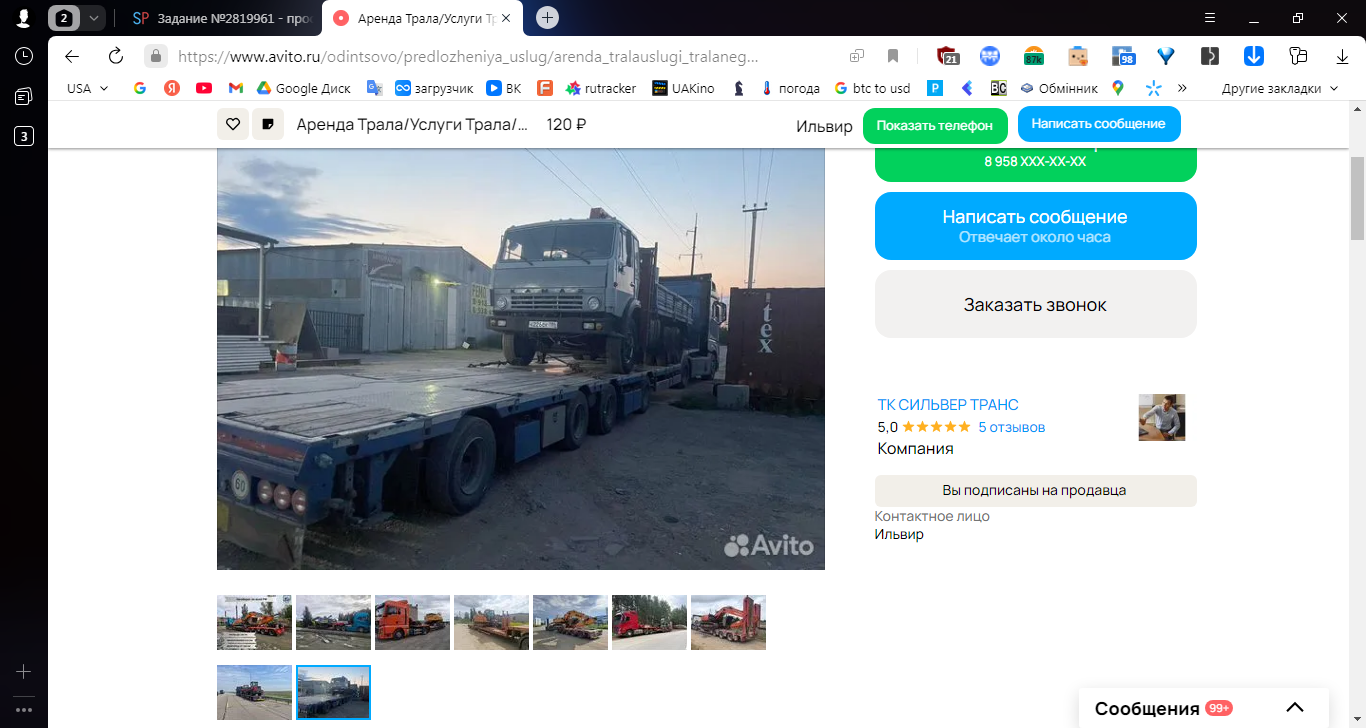The image size is (1366, 728).
Task: Select the last thumbnail with blue border
Action: pyautogui.click(x=334, y=692)
